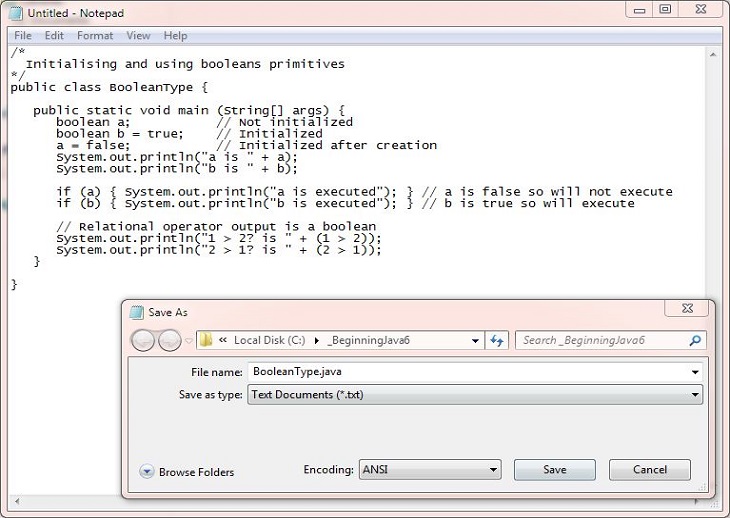The image size is (730, 518).
Task: Click the Notepad scroll up arrow
Action: tap(713, 55)
